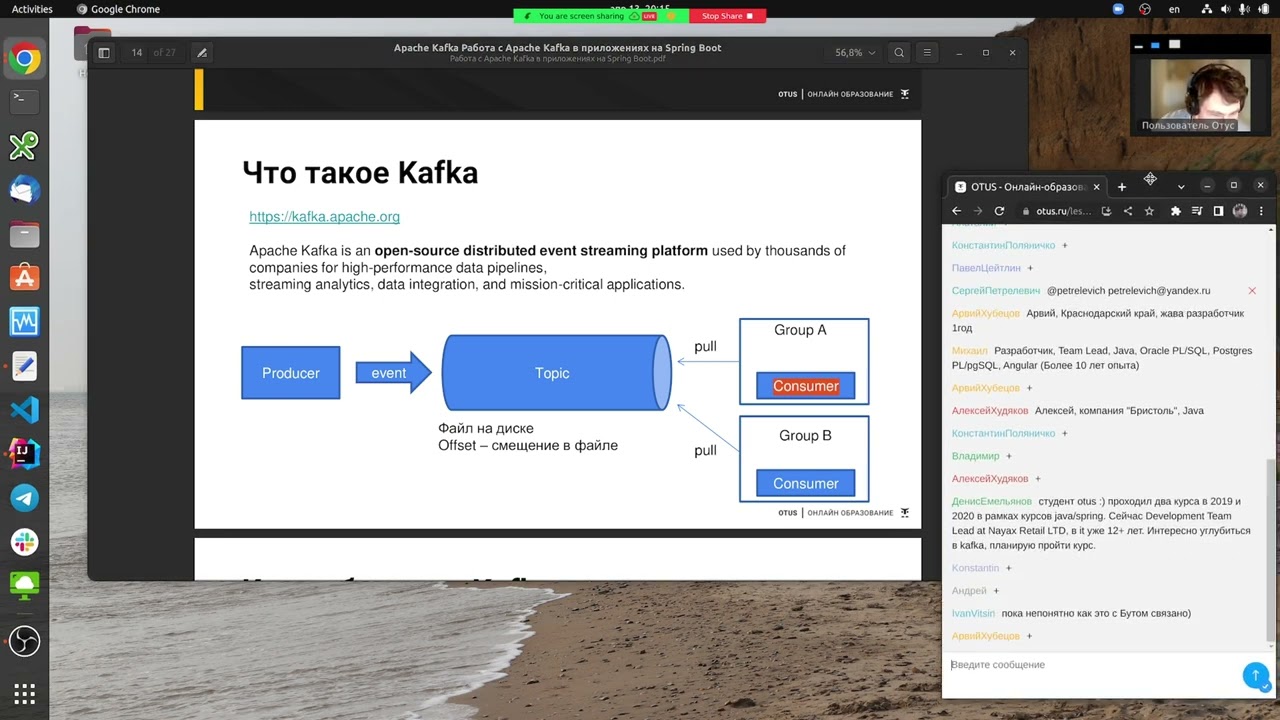Launch Google Chrome from the dock
The width and height of the screenshot is (1280, 720).
pos(24,60)
